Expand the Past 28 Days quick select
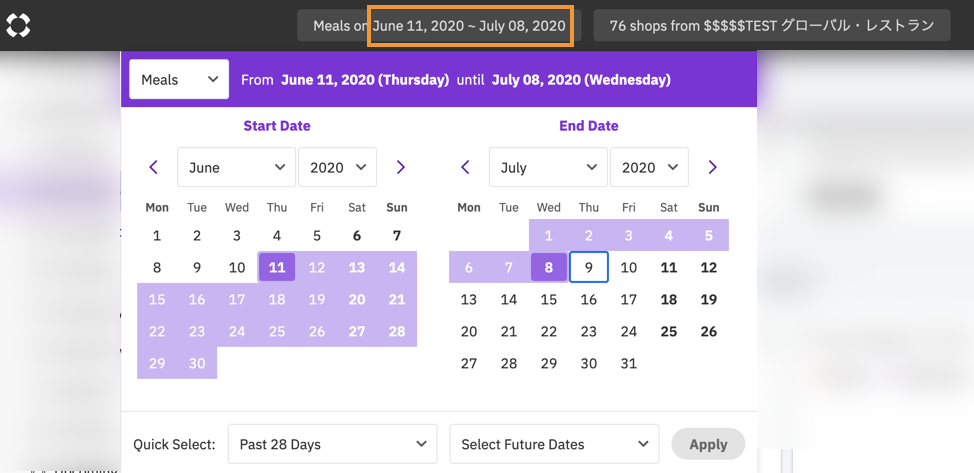Viewport: 974px width, 473px height. tap(332, 444)
